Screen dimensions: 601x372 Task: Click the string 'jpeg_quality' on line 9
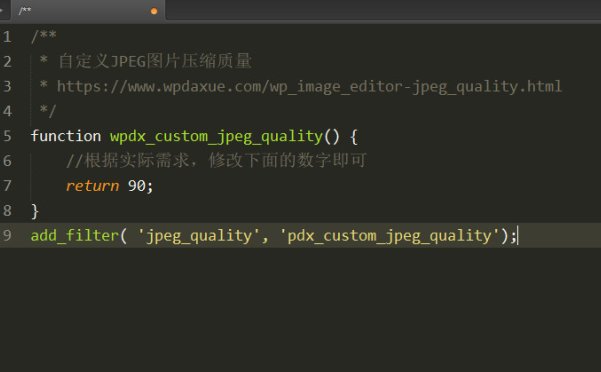click(199, 236)
